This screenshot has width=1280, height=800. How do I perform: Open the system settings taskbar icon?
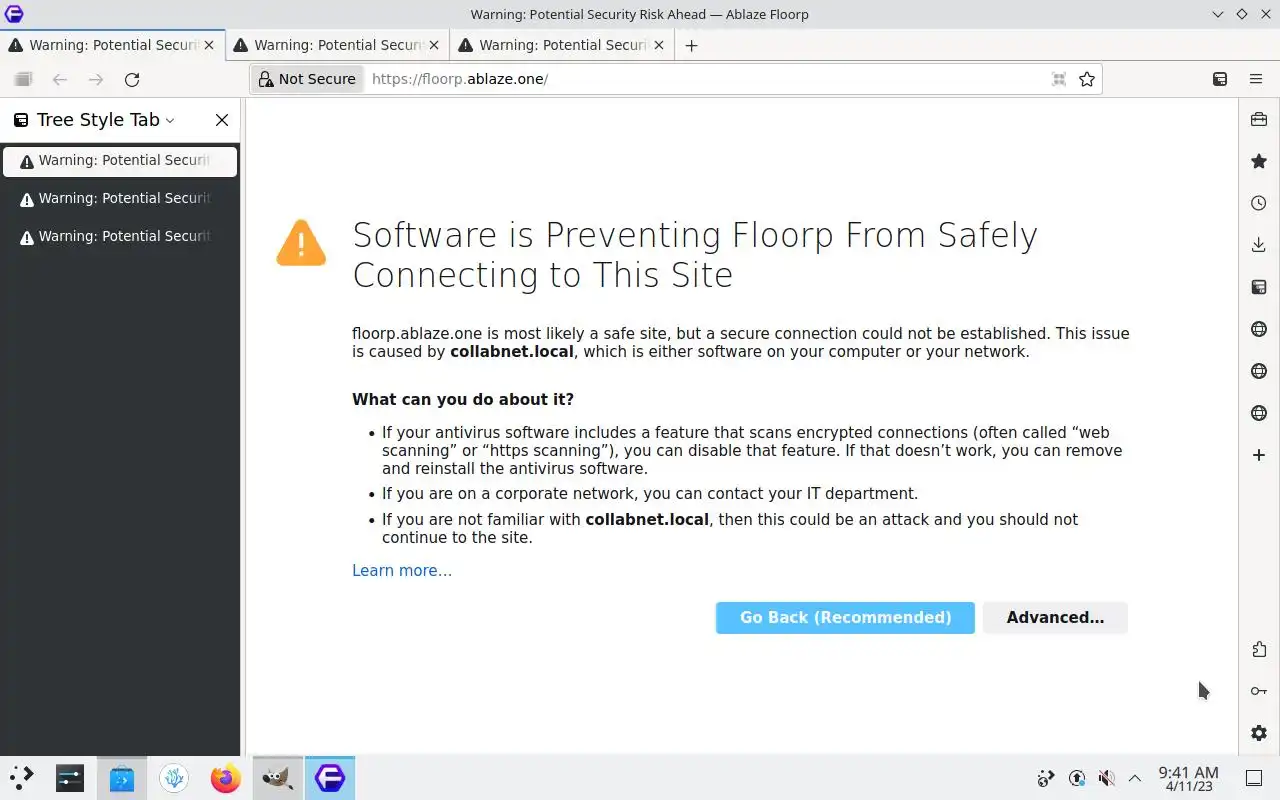[70, 778]
